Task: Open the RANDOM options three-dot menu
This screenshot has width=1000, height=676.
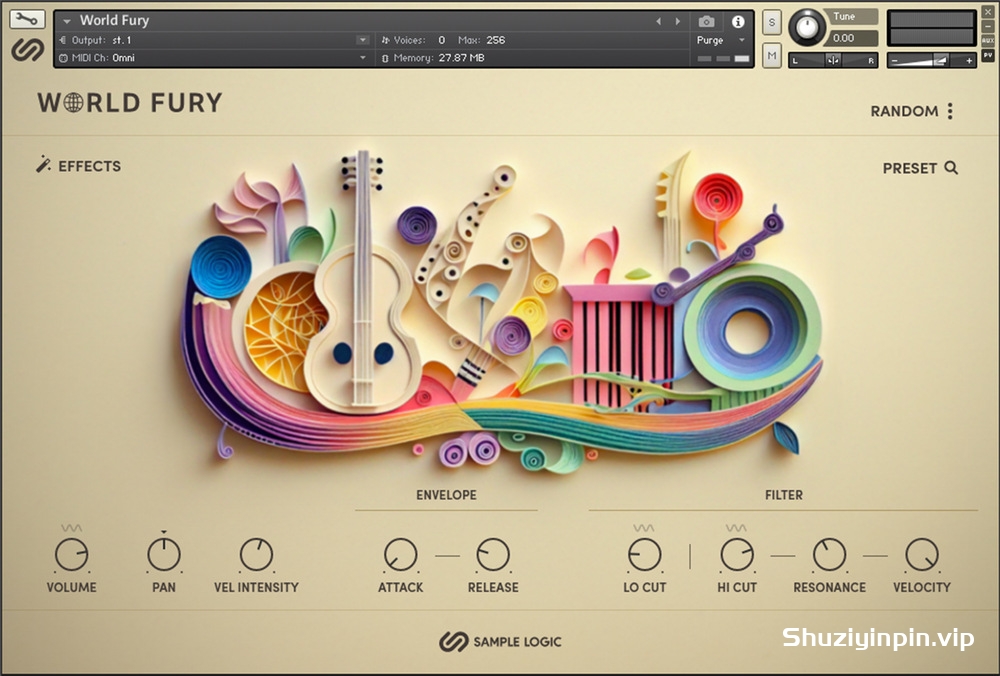Action: point(950,111)
